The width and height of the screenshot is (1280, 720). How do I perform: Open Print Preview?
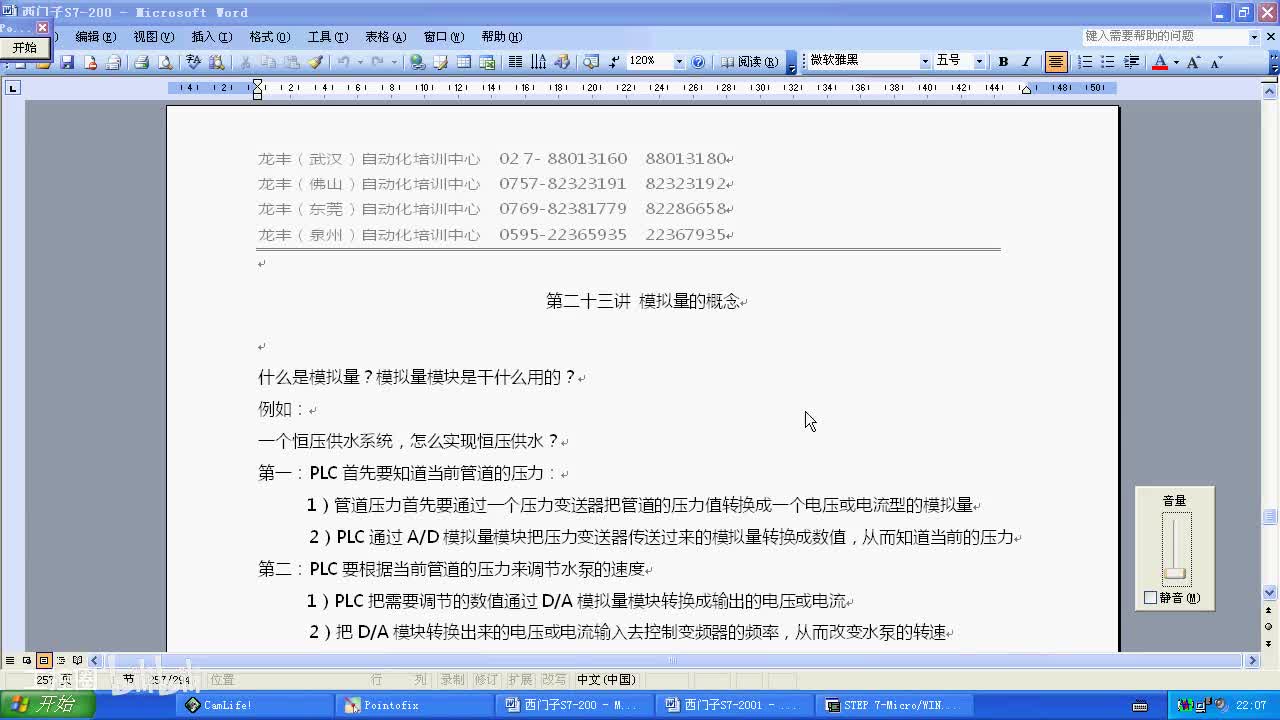click(x=165, y=62)
